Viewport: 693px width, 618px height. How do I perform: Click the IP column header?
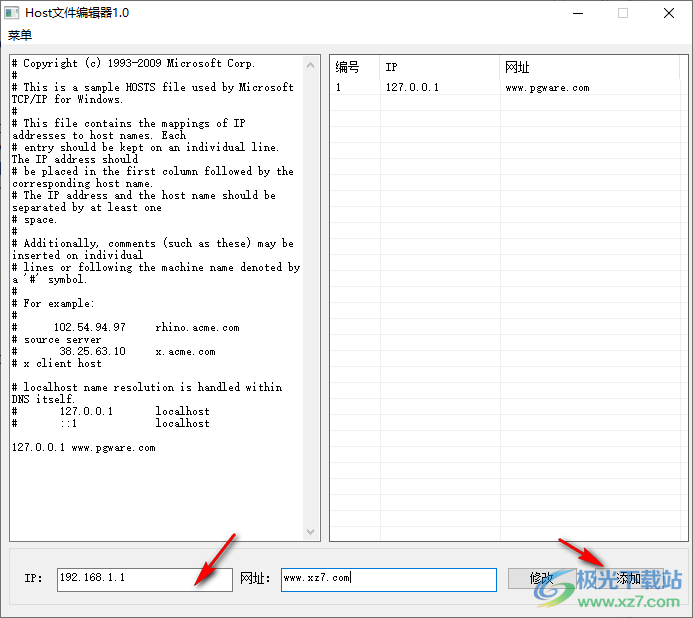coord(439,67)
